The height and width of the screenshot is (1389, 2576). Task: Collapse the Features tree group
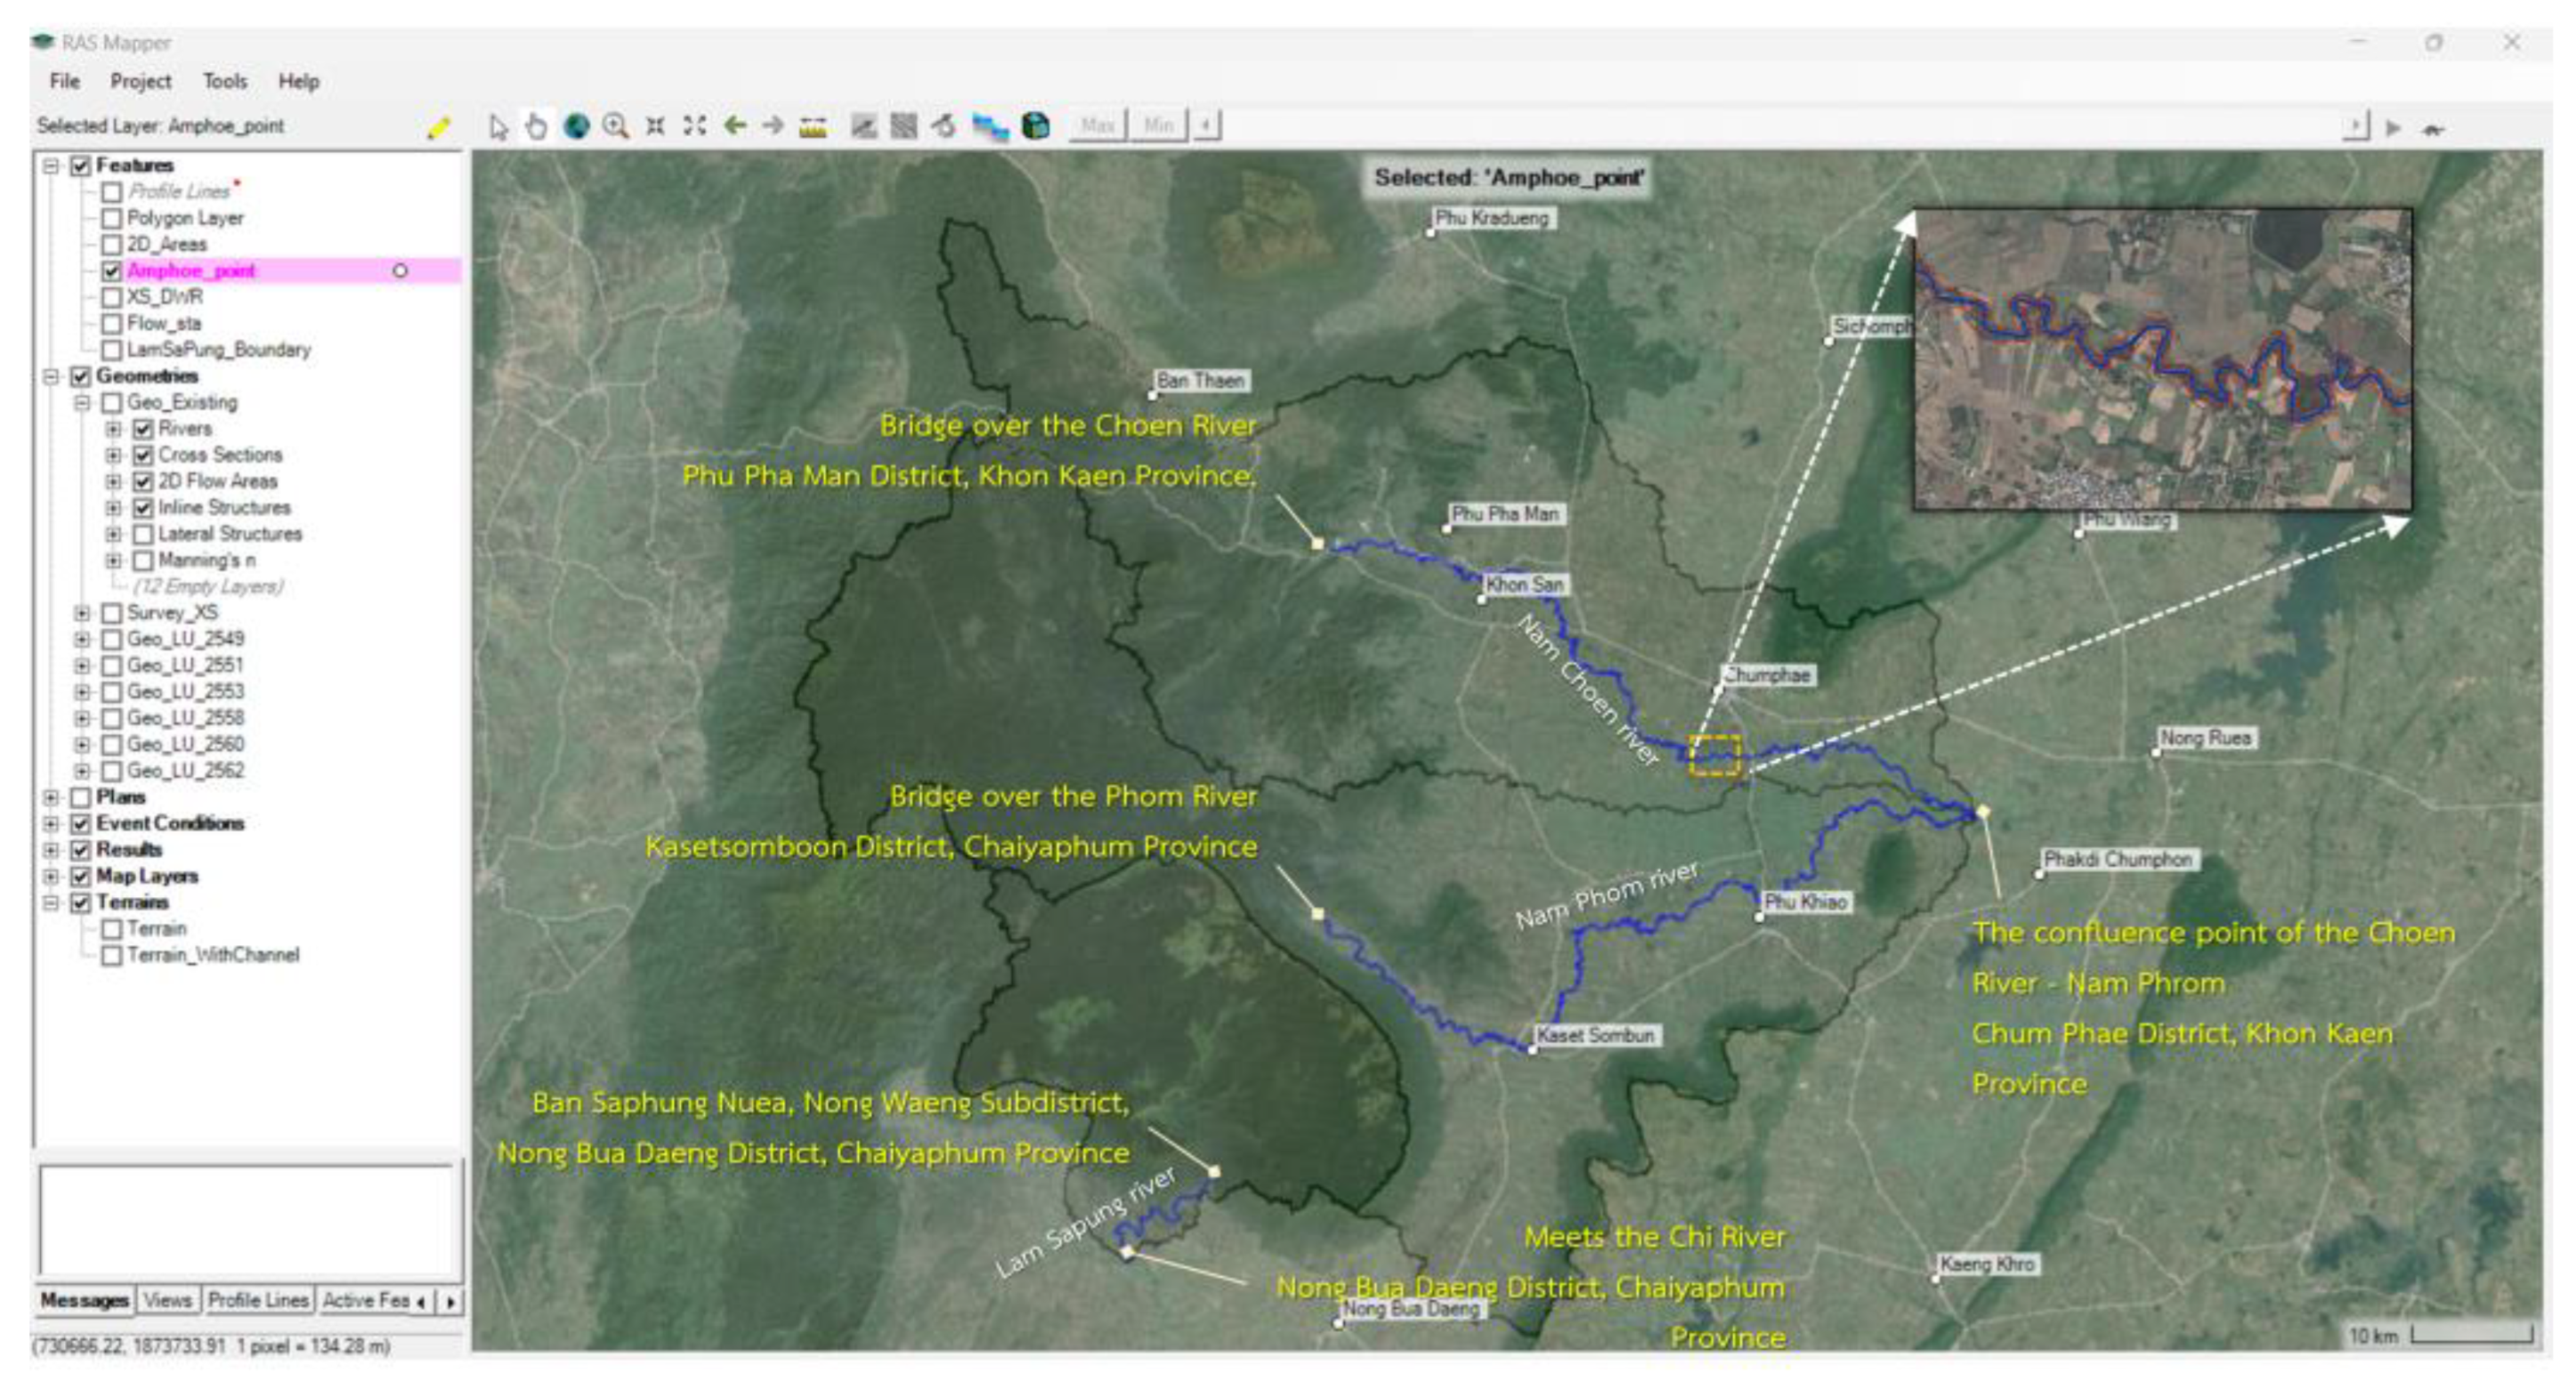point(51,166)
